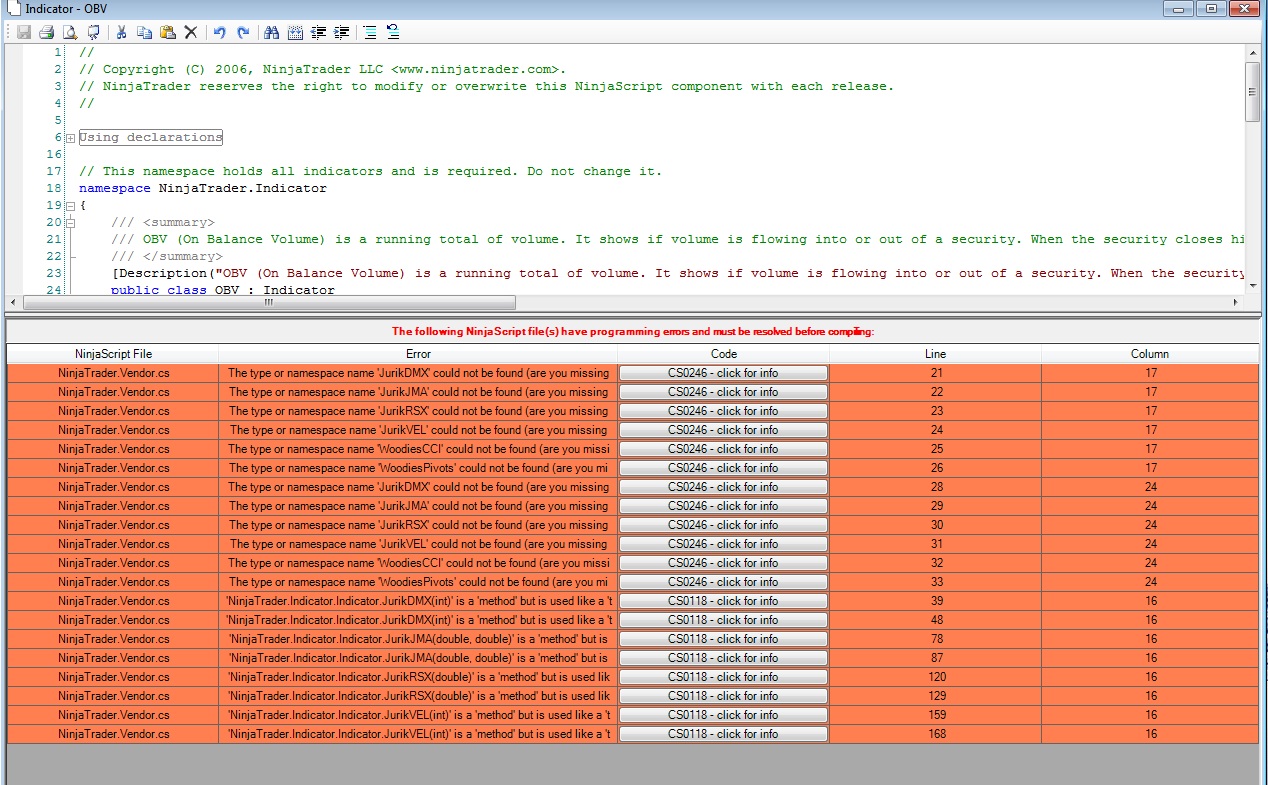The width and height of the screenshot is (1268, 785).
Task: Click the Paste clipboard icon
Action: (167, 32)
